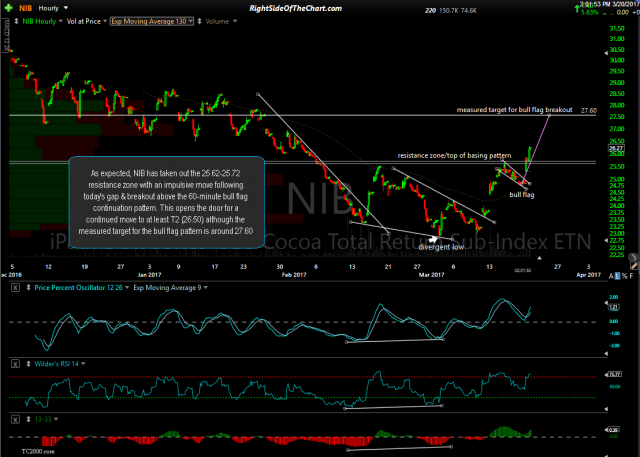Image resolution: width=640 pixels, height=457 pixels.
Task: Toggle logarithmic scale button L
Action: (x=617, y=276)
